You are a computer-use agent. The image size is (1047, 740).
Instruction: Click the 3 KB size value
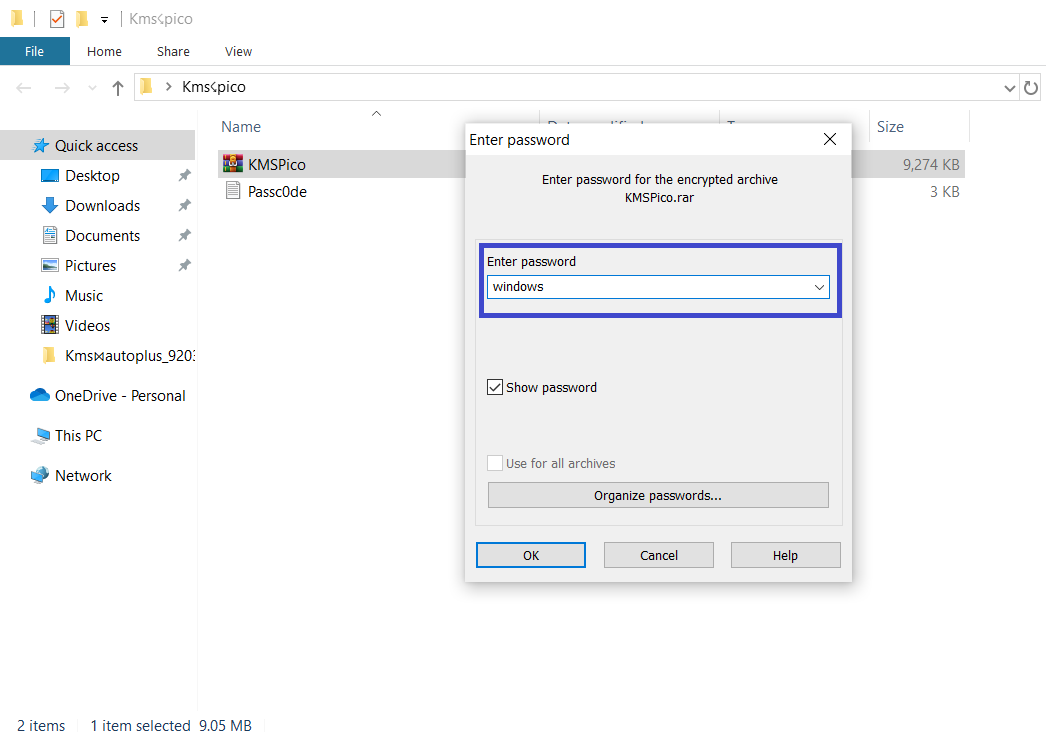click(x=945, y=192)
